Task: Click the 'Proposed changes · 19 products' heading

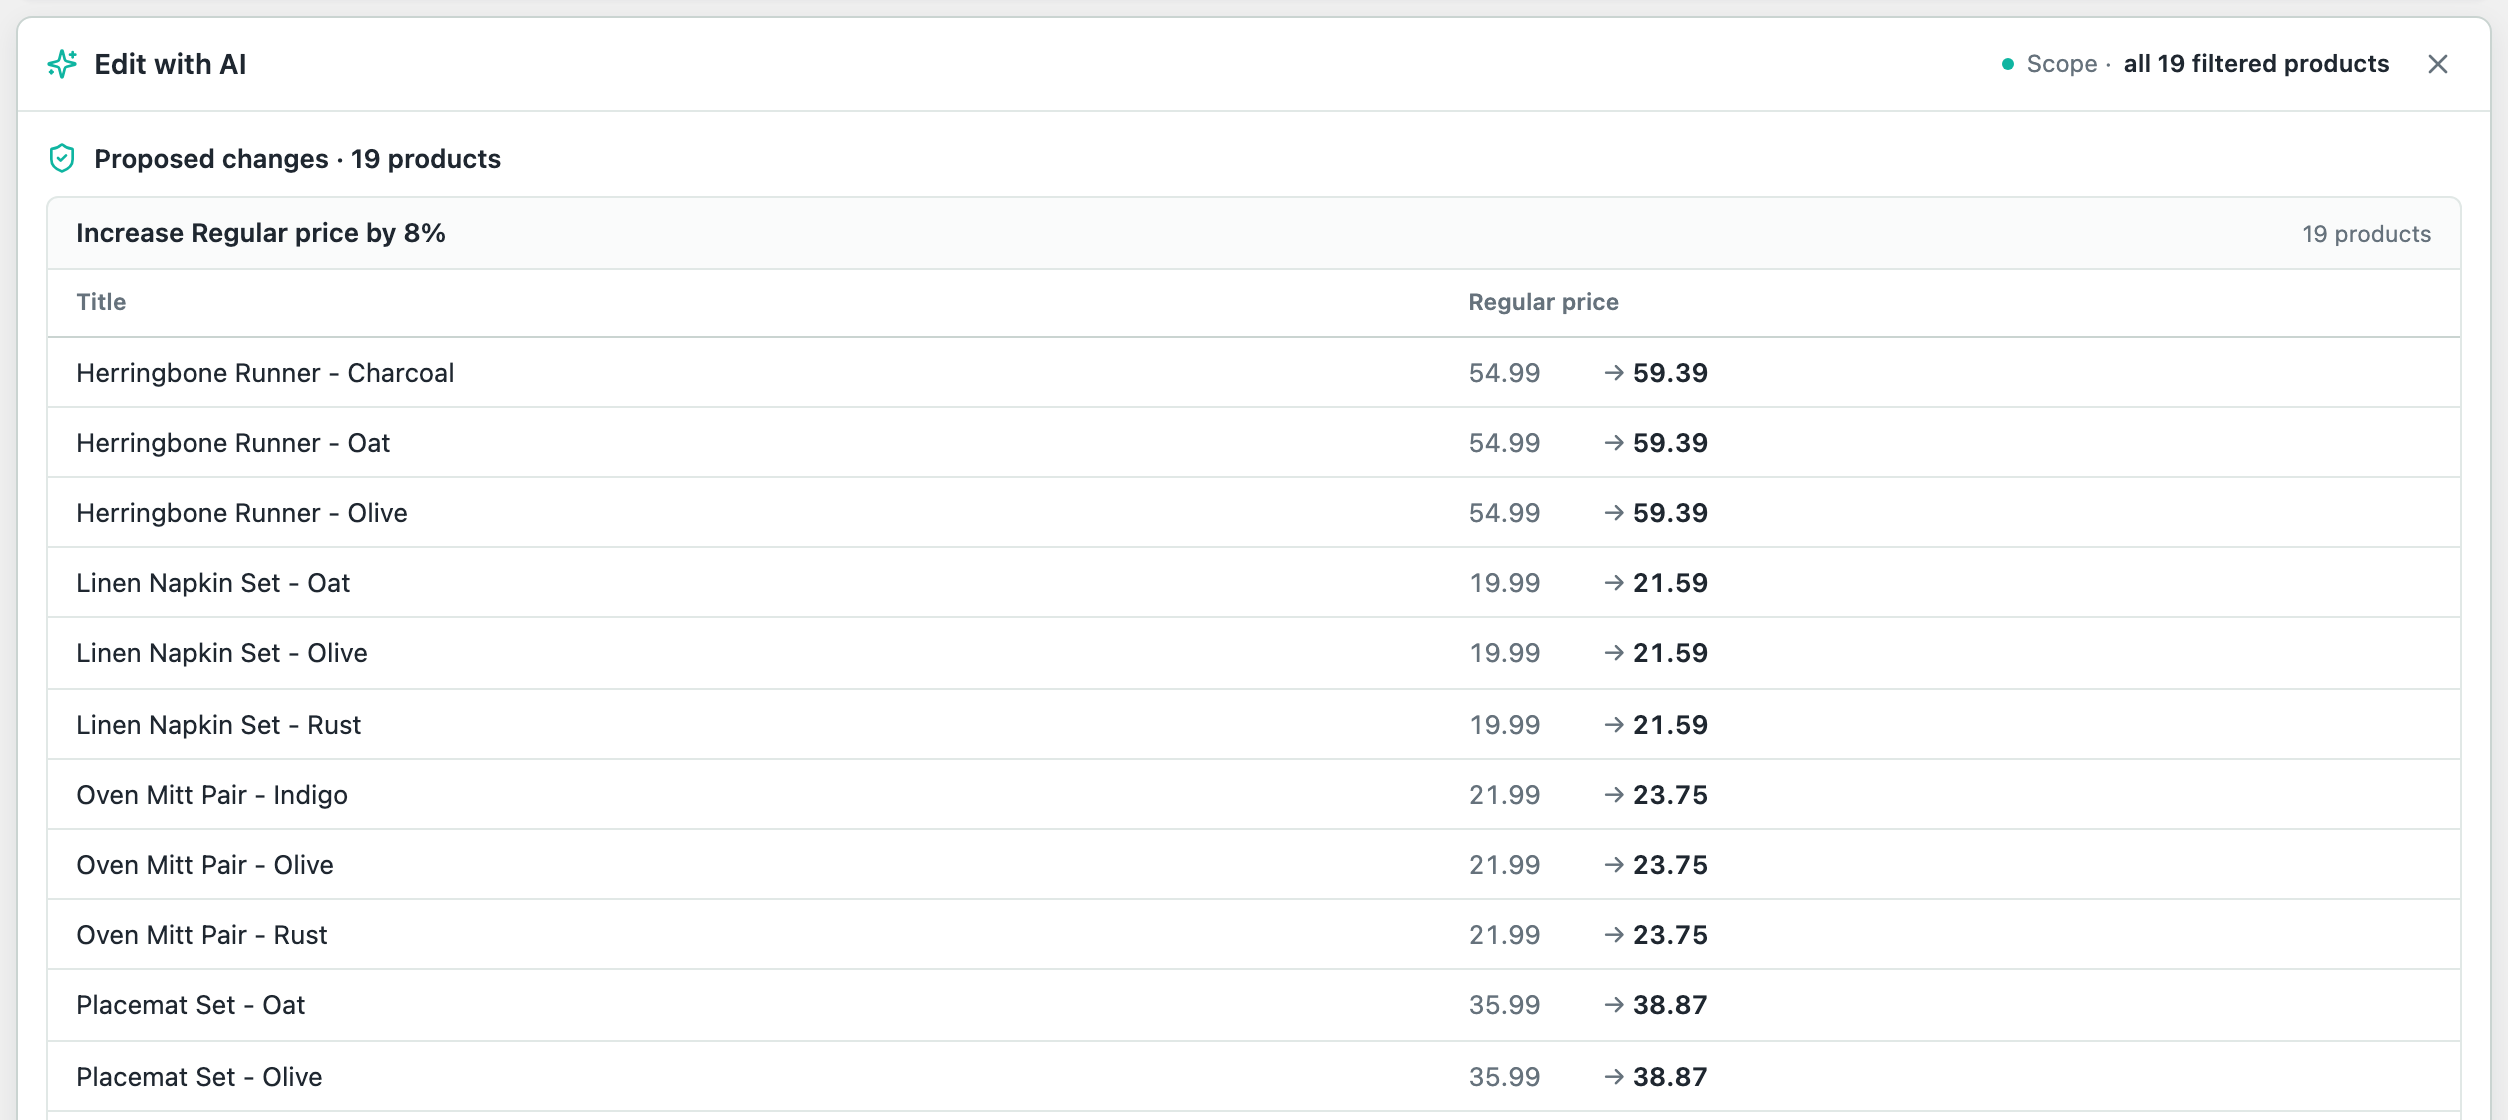Action: [x=297, y=159]
